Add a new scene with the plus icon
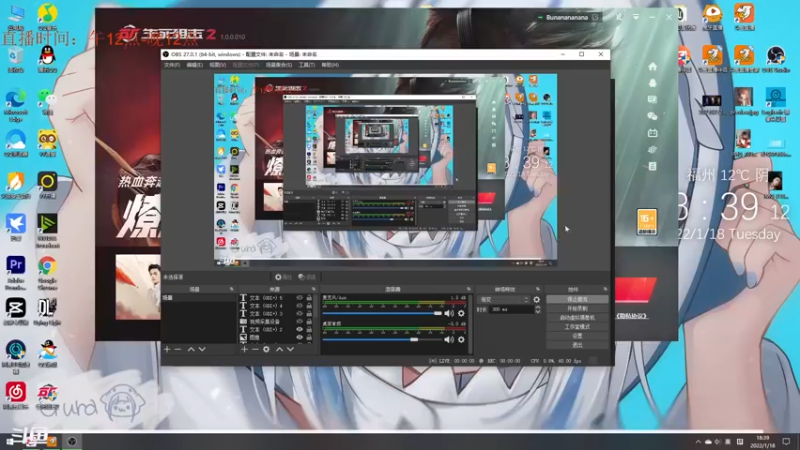 click(167, 349)
